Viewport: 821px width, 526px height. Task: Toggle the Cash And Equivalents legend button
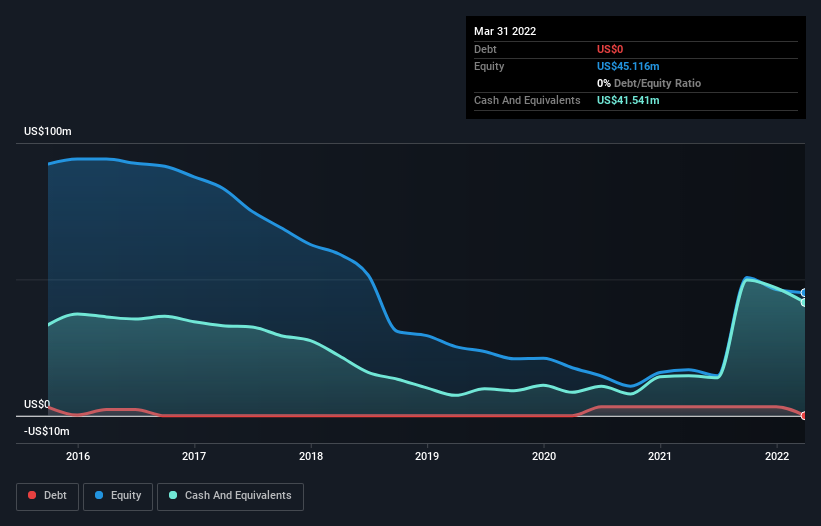[x=230, y=496]
